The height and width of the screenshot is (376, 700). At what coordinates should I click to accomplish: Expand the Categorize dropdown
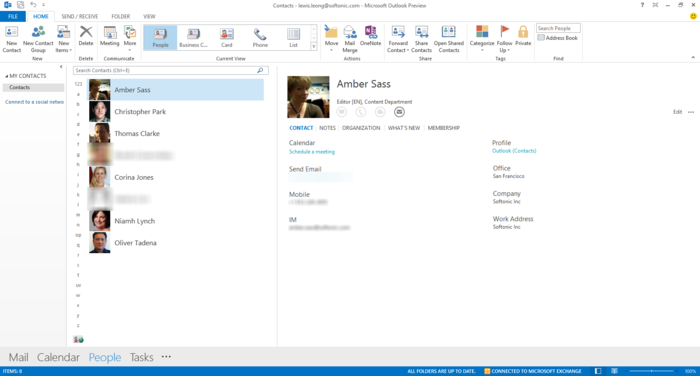(482, 39)
